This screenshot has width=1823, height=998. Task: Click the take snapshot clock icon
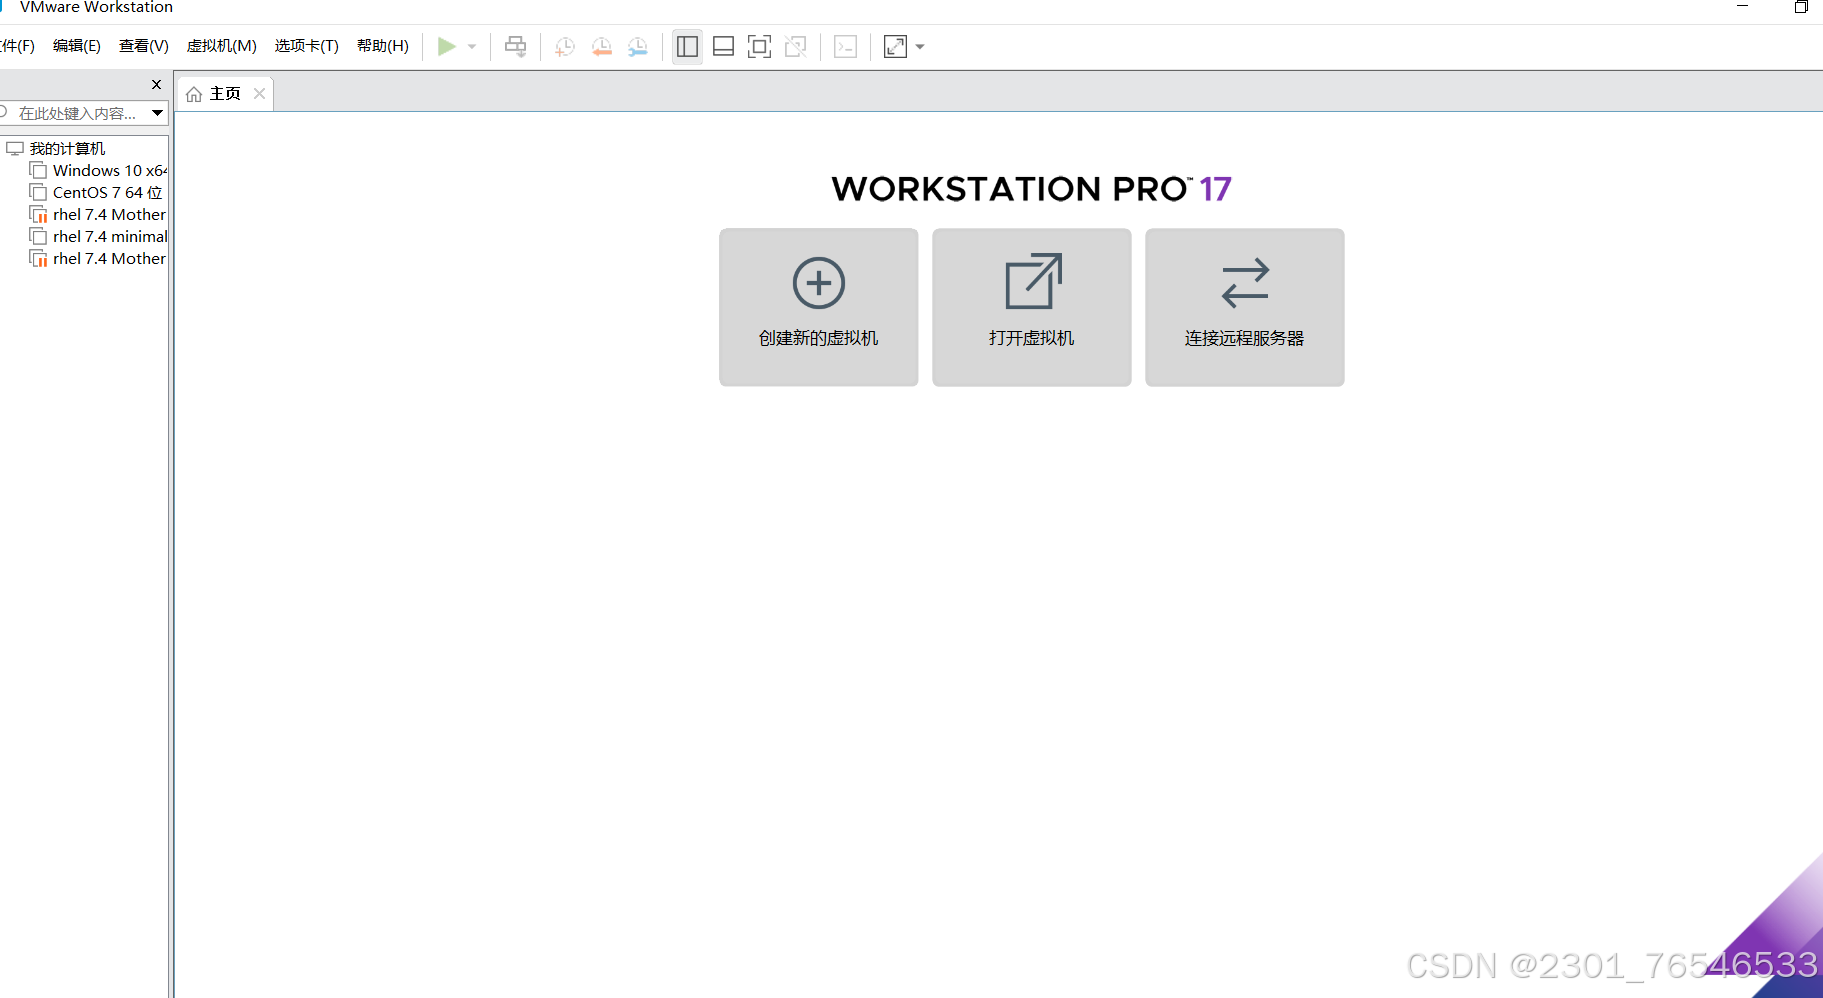pos(565,46)
